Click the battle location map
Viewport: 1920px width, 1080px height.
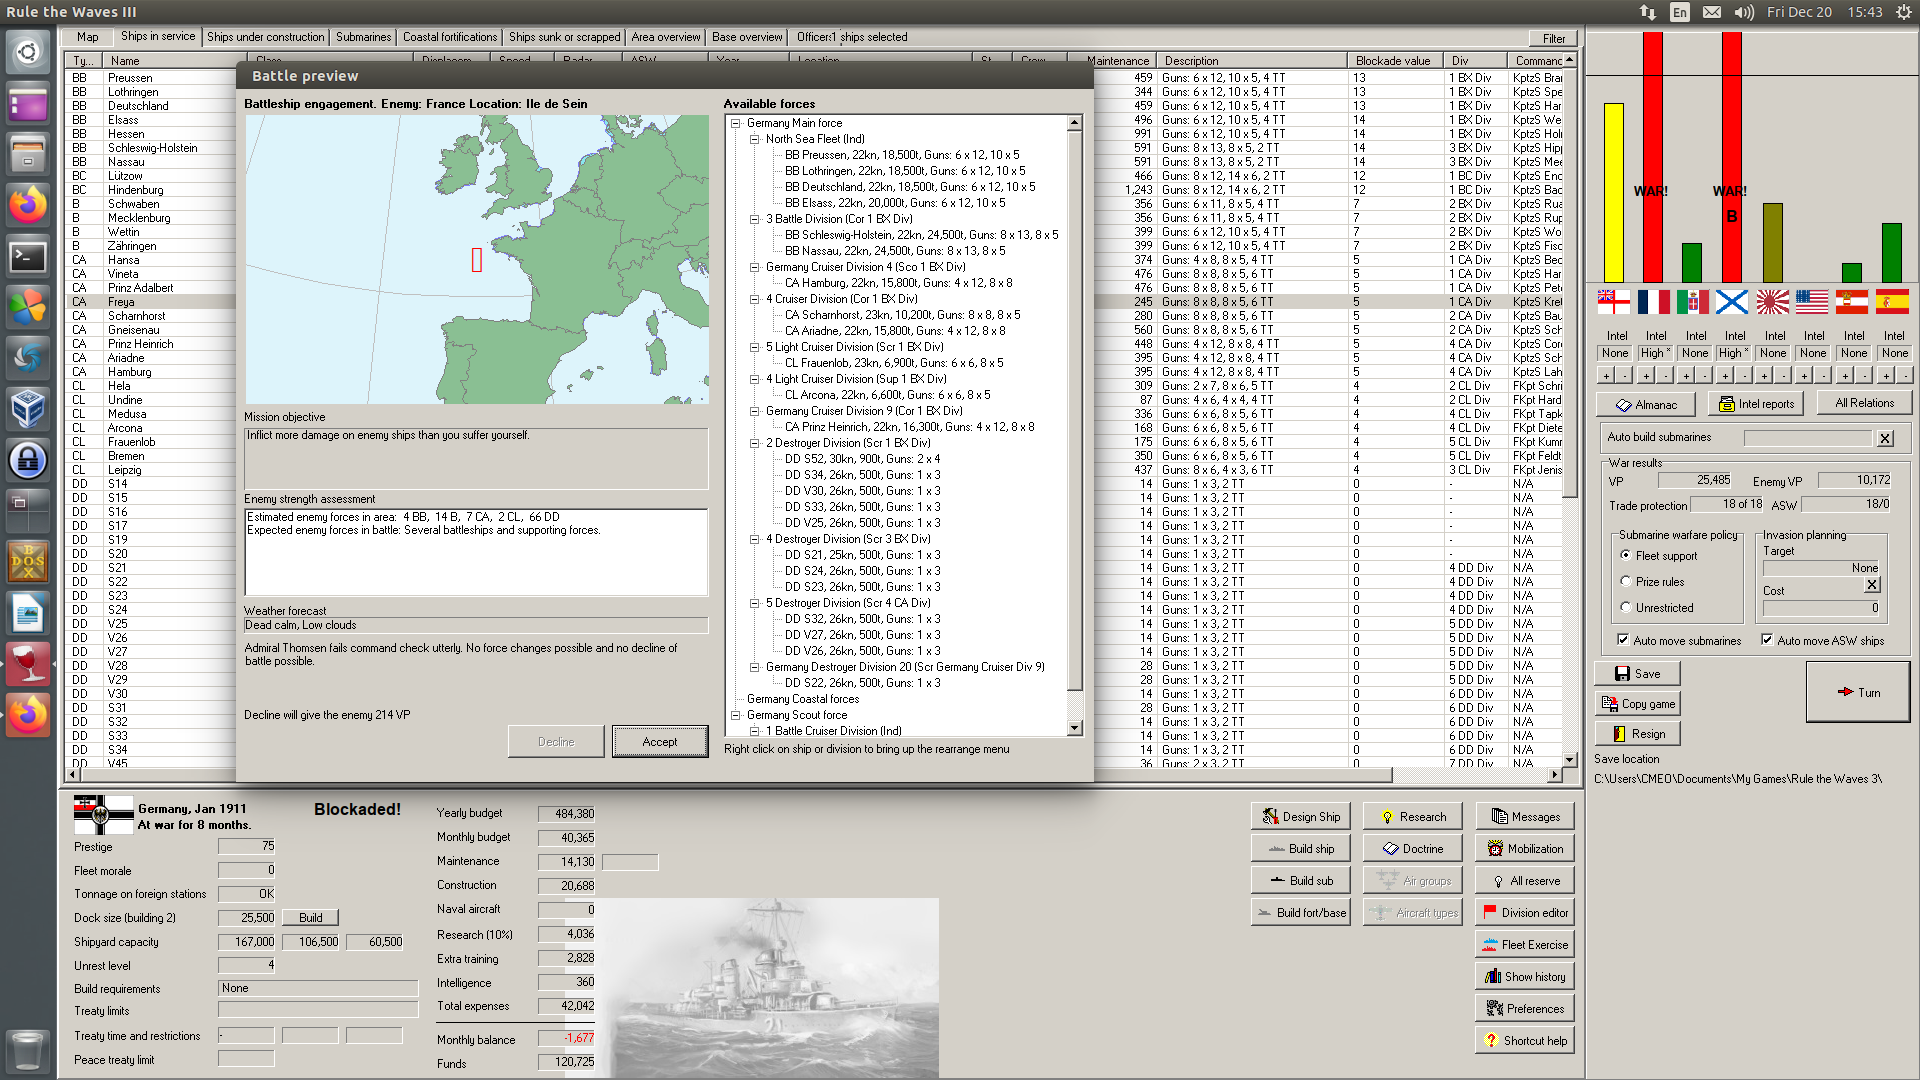click(x=477, y=259)
